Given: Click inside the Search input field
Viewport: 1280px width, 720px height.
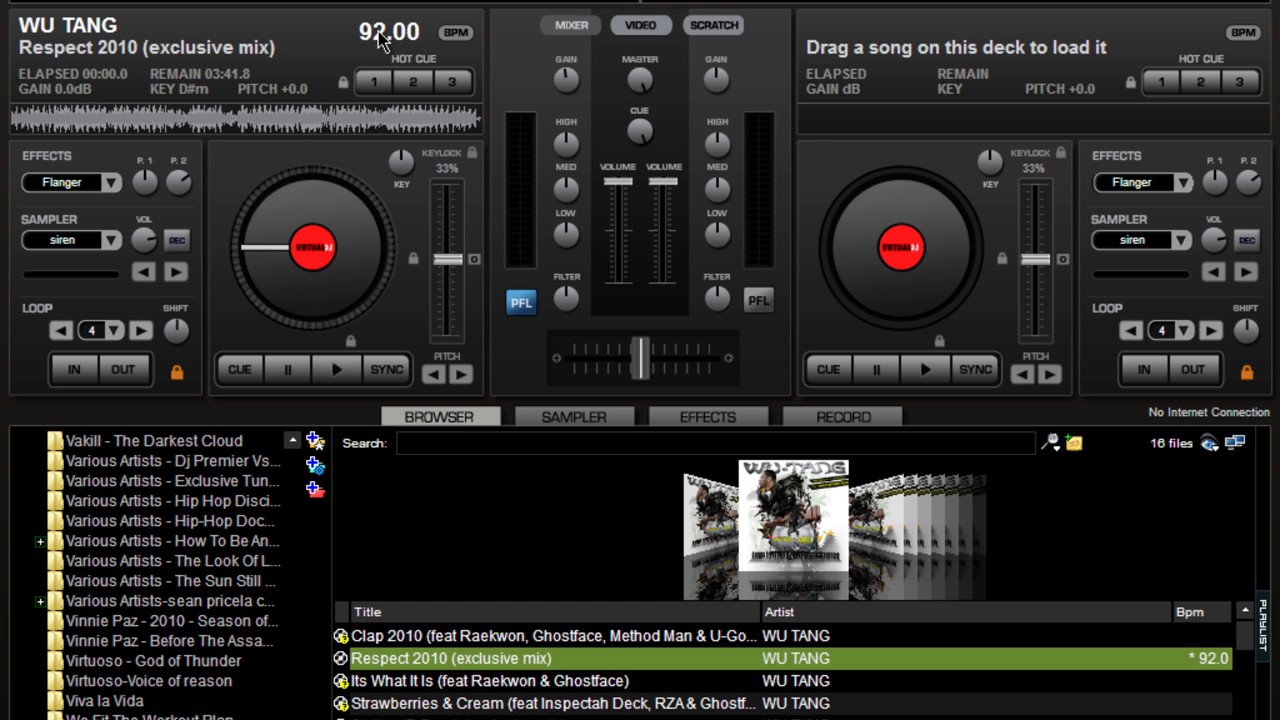Looking at the screenshot, I should pos(715,443).
